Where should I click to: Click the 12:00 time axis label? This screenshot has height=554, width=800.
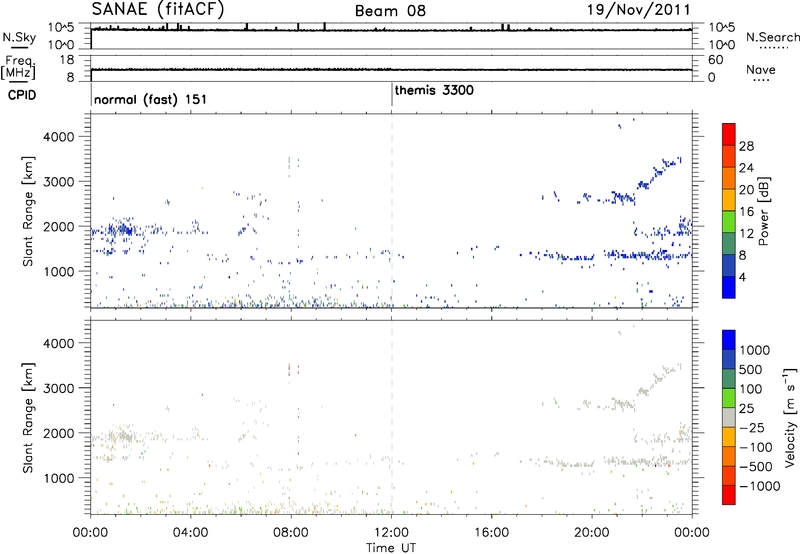click(391, 533)
